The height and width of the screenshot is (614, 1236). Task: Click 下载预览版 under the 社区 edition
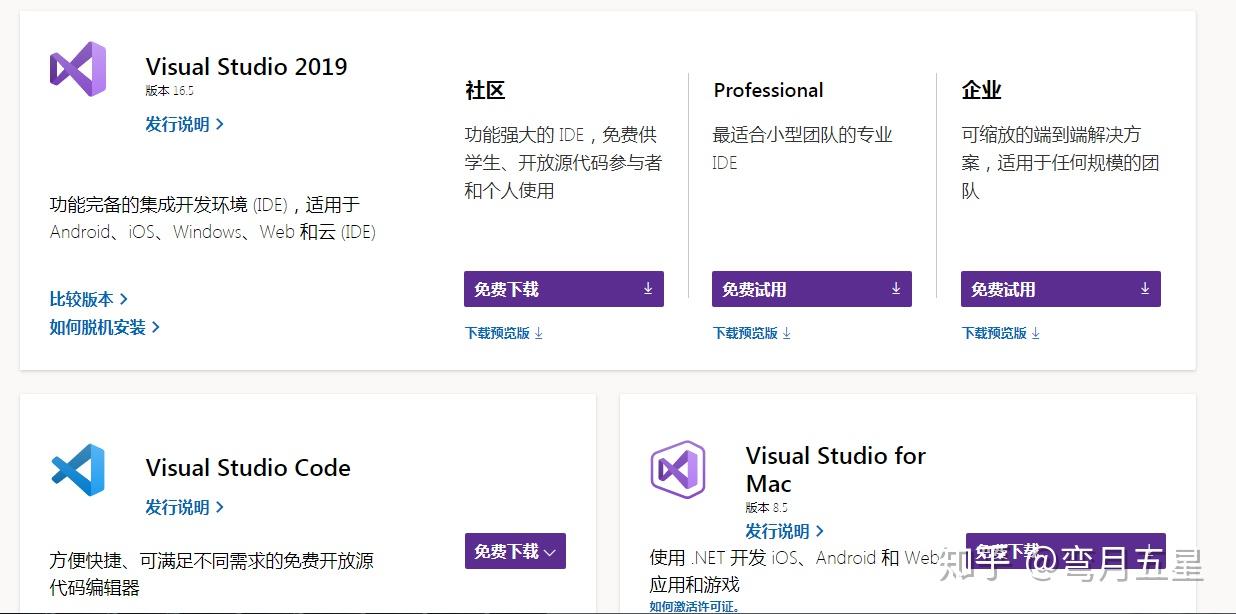504,333
